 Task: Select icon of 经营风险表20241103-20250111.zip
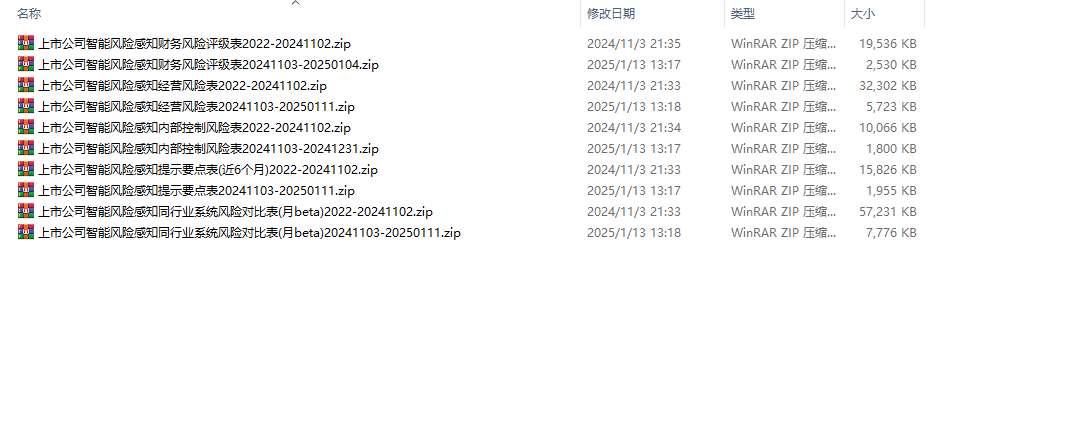(x=26, y=106)
